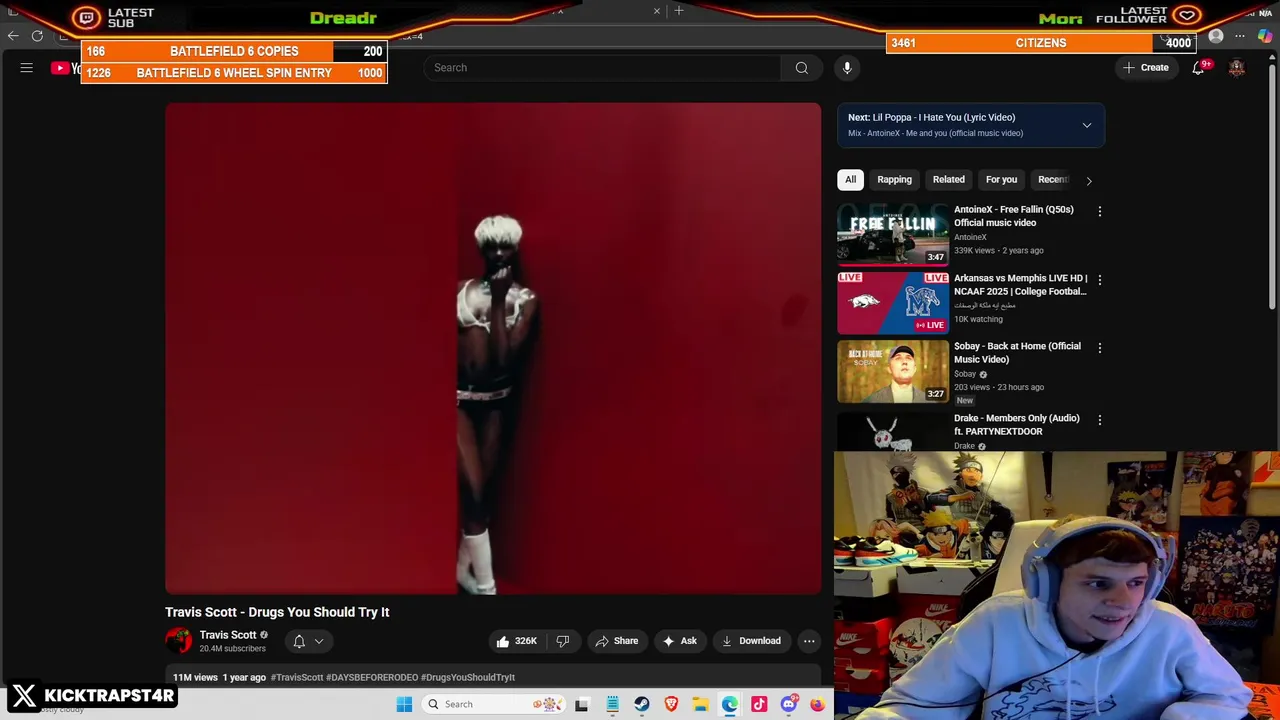Click the Windows taskbar Search box

click(x=494, y=704)
